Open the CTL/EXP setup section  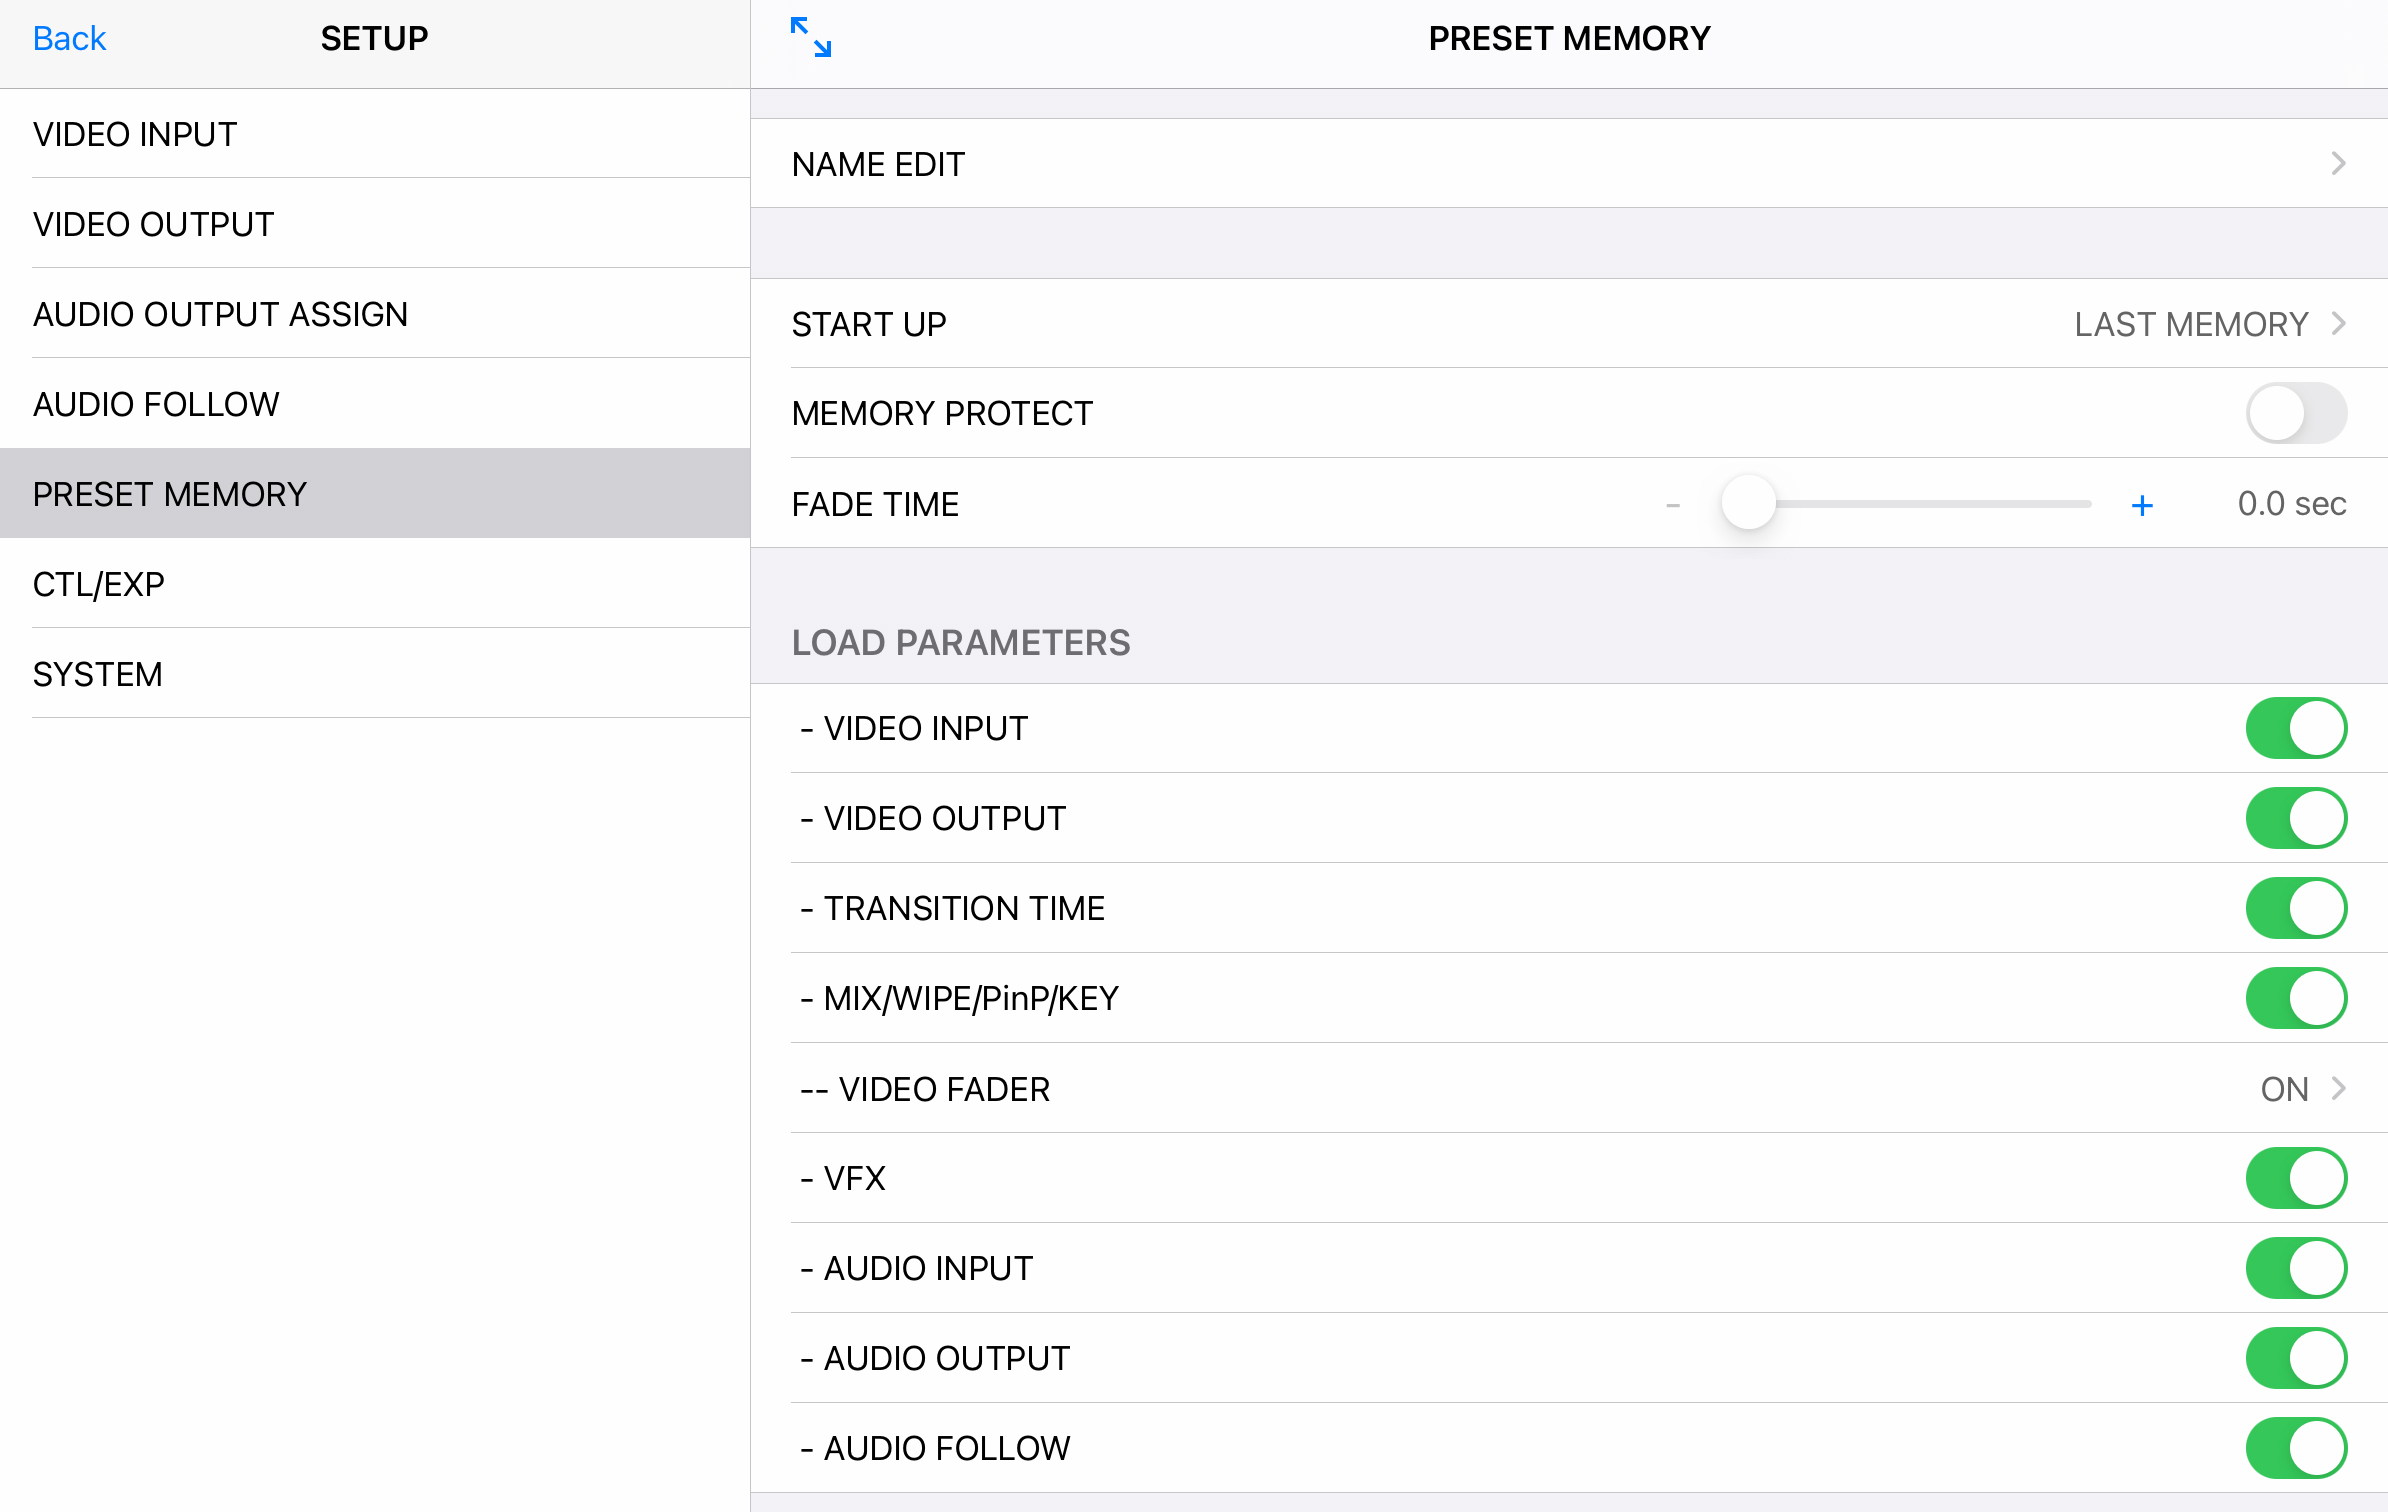coord(98,584)
